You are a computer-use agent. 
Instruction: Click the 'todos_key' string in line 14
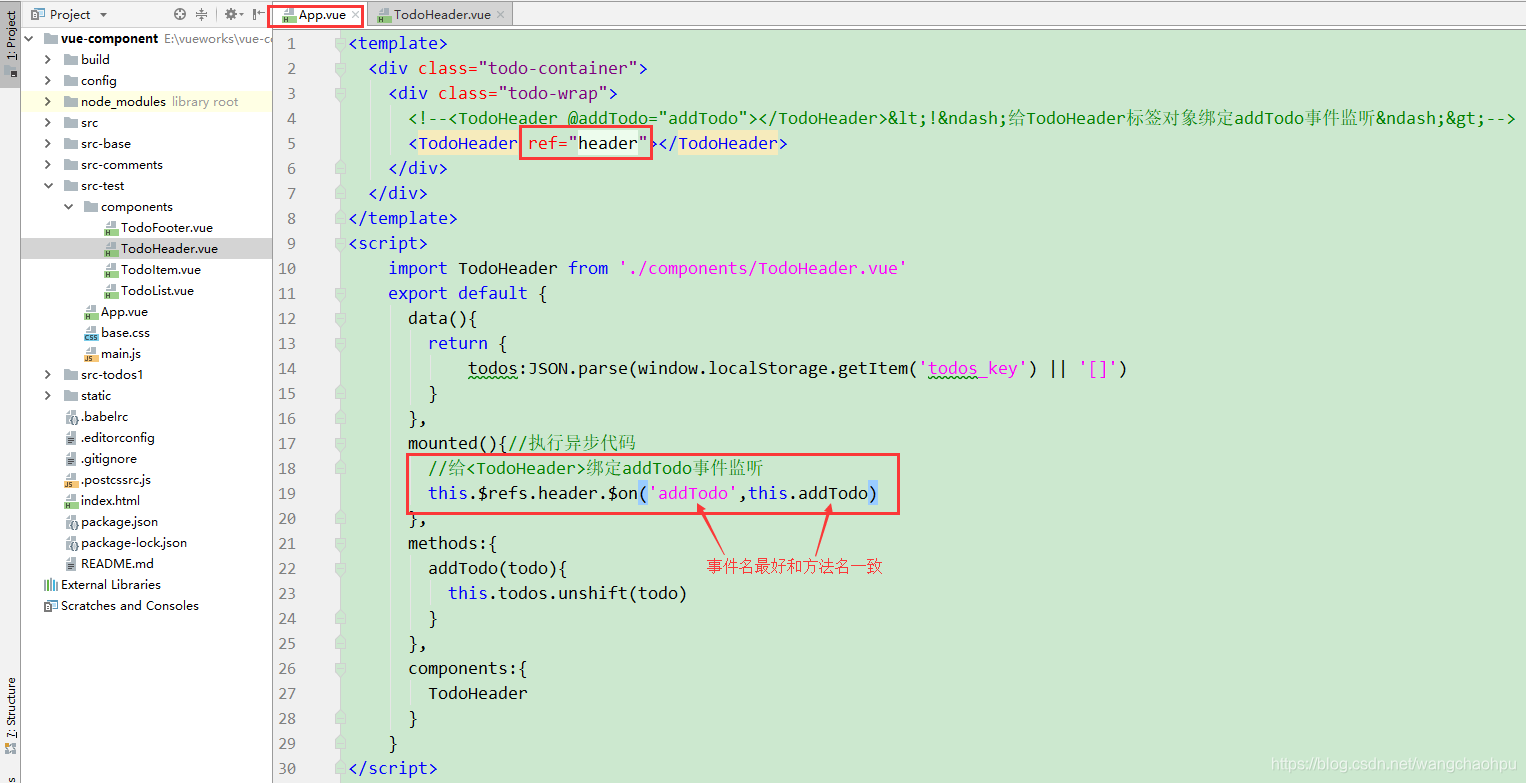973,368
